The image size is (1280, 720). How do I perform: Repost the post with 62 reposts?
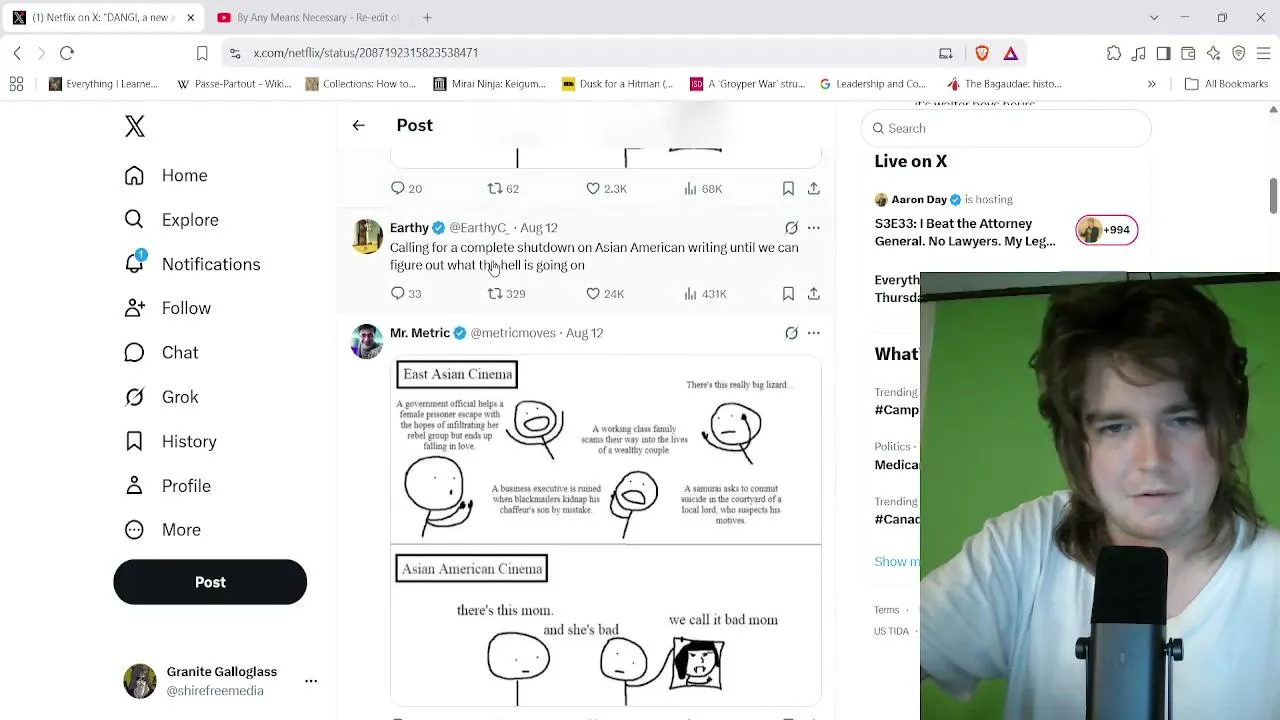coord(503,188)
